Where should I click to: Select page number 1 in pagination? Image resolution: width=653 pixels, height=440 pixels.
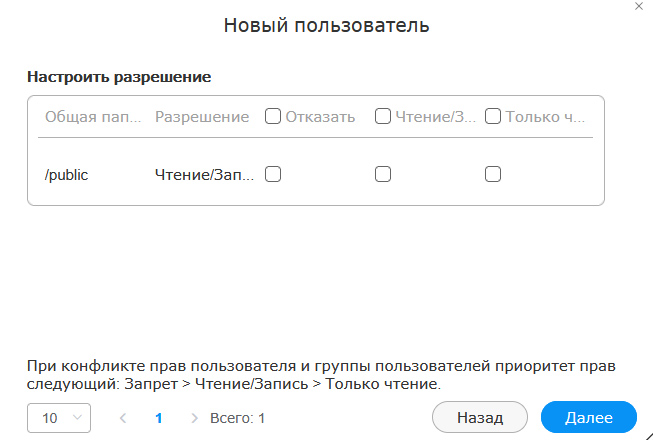point(158,418)
